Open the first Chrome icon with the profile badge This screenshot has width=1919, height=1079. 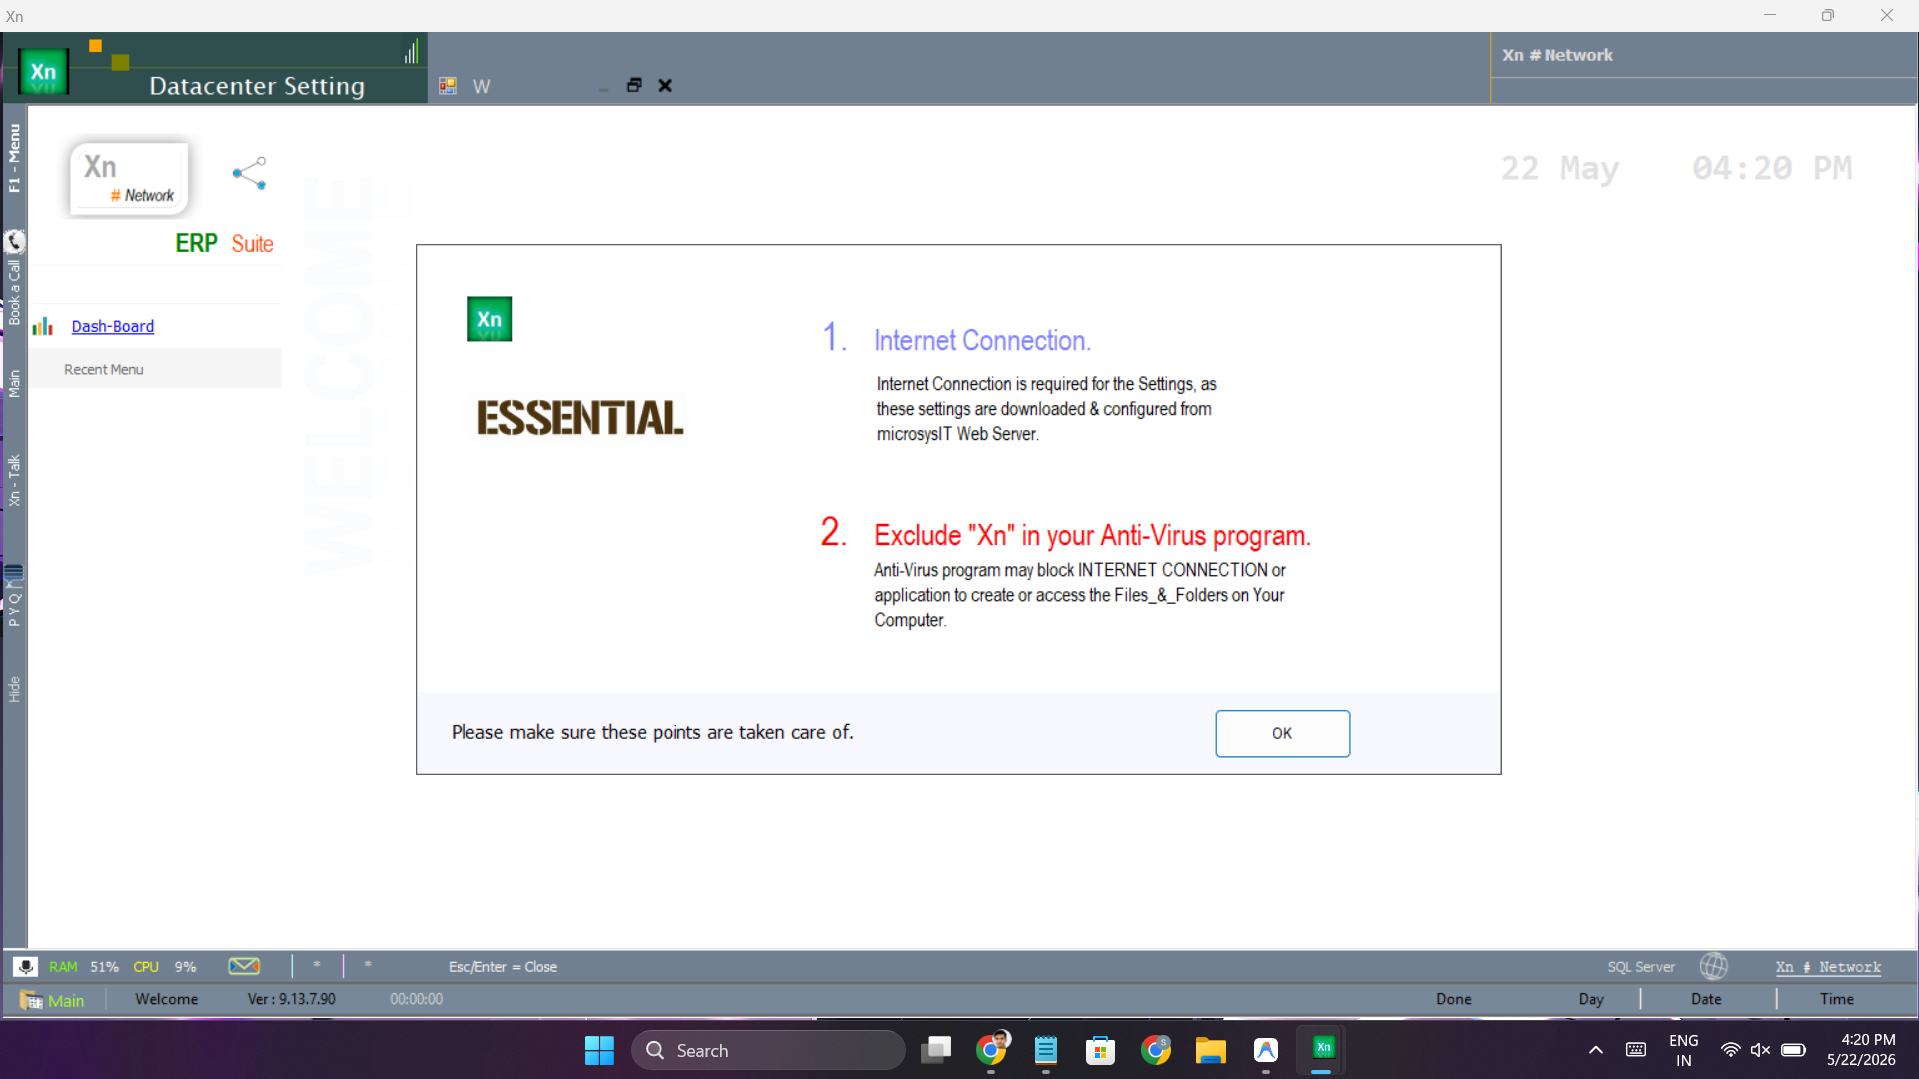(x=991, y=1050)
